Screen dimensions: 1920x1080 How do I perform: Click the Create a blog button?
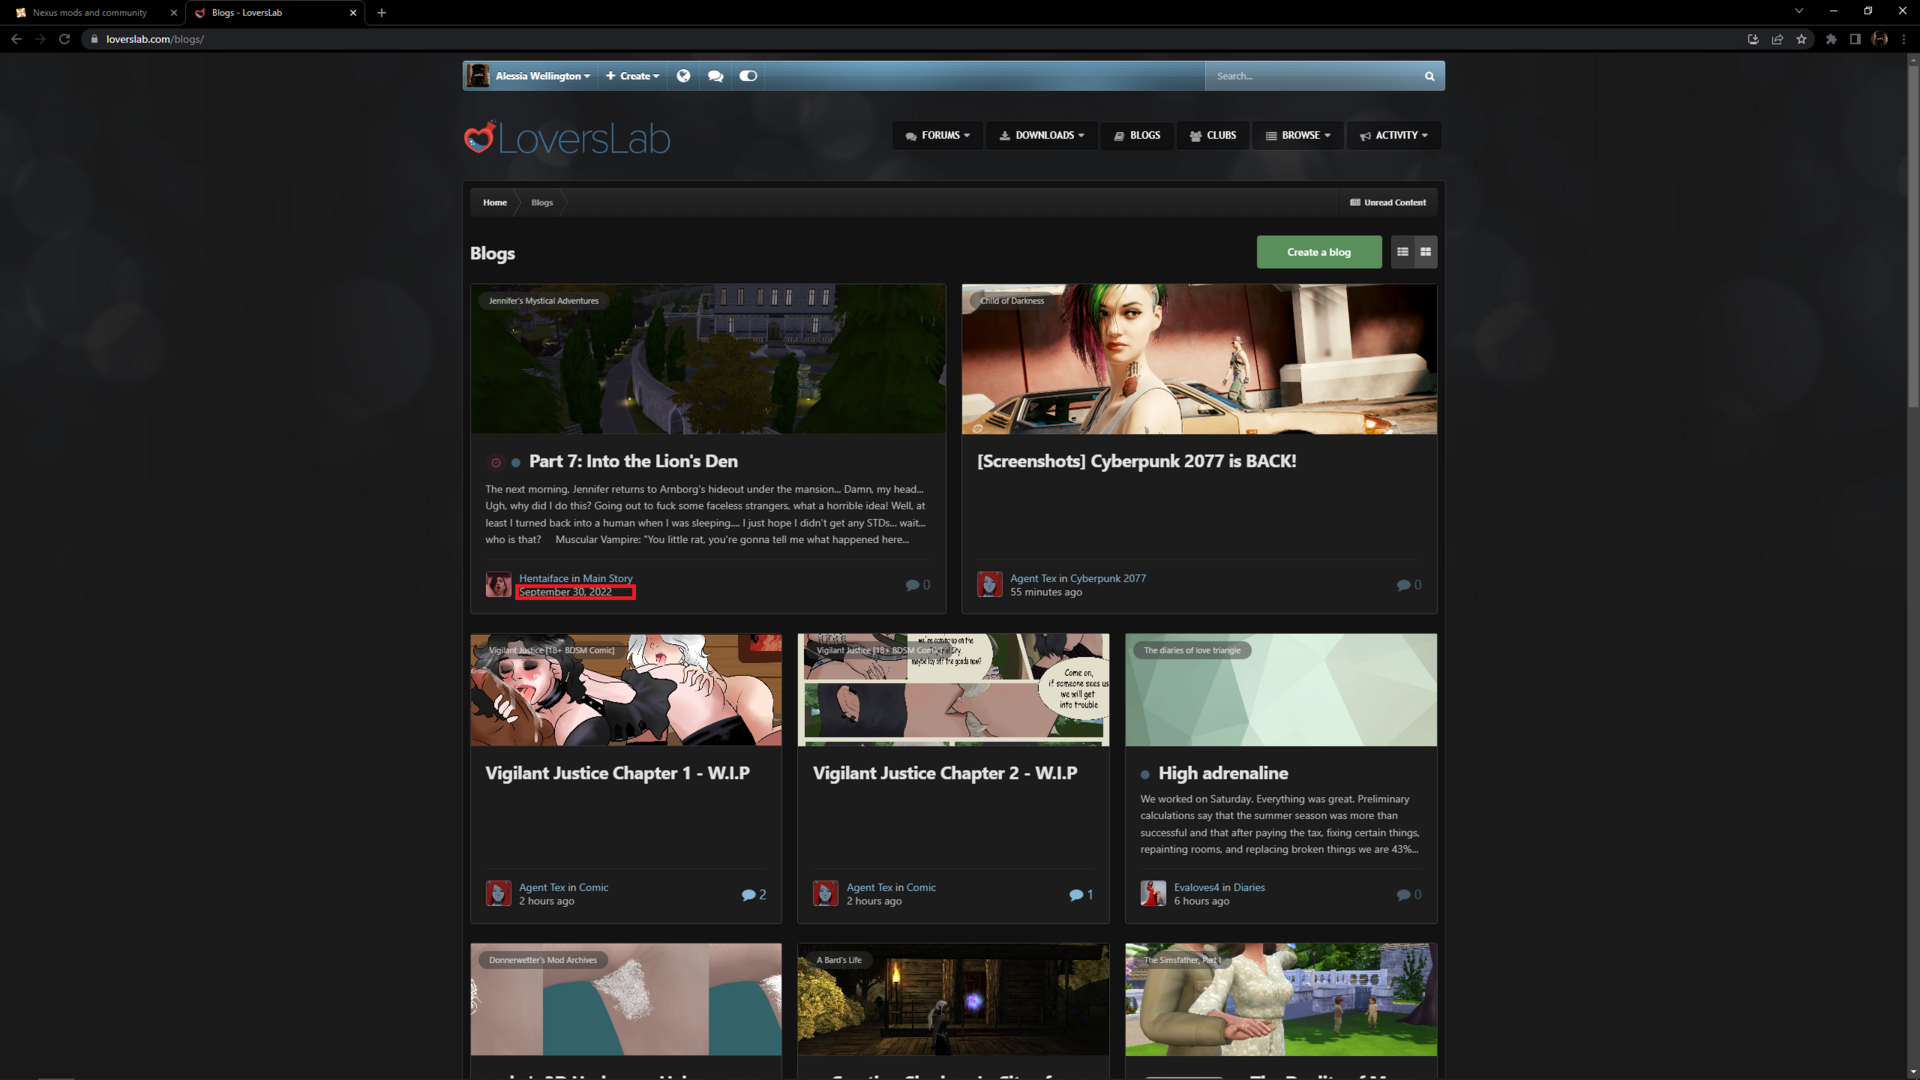(x=1319, y=252)
